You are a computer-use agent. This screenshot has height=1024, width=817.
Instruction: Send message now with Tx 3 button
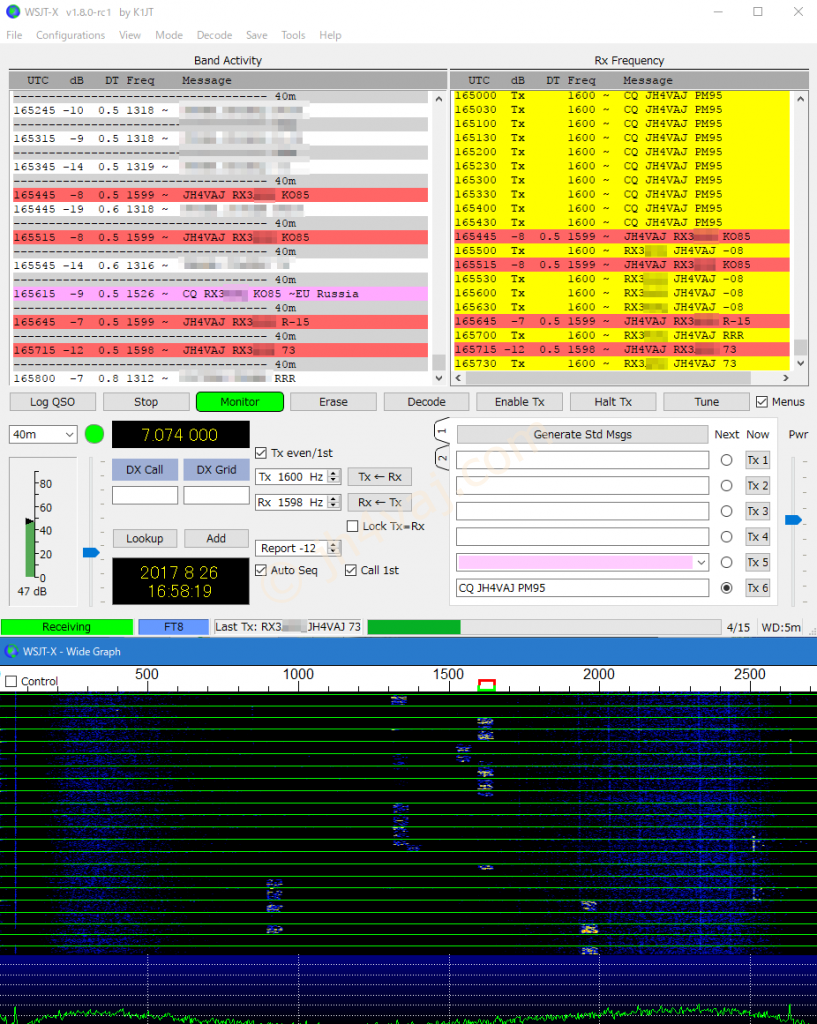click(758, 511)
